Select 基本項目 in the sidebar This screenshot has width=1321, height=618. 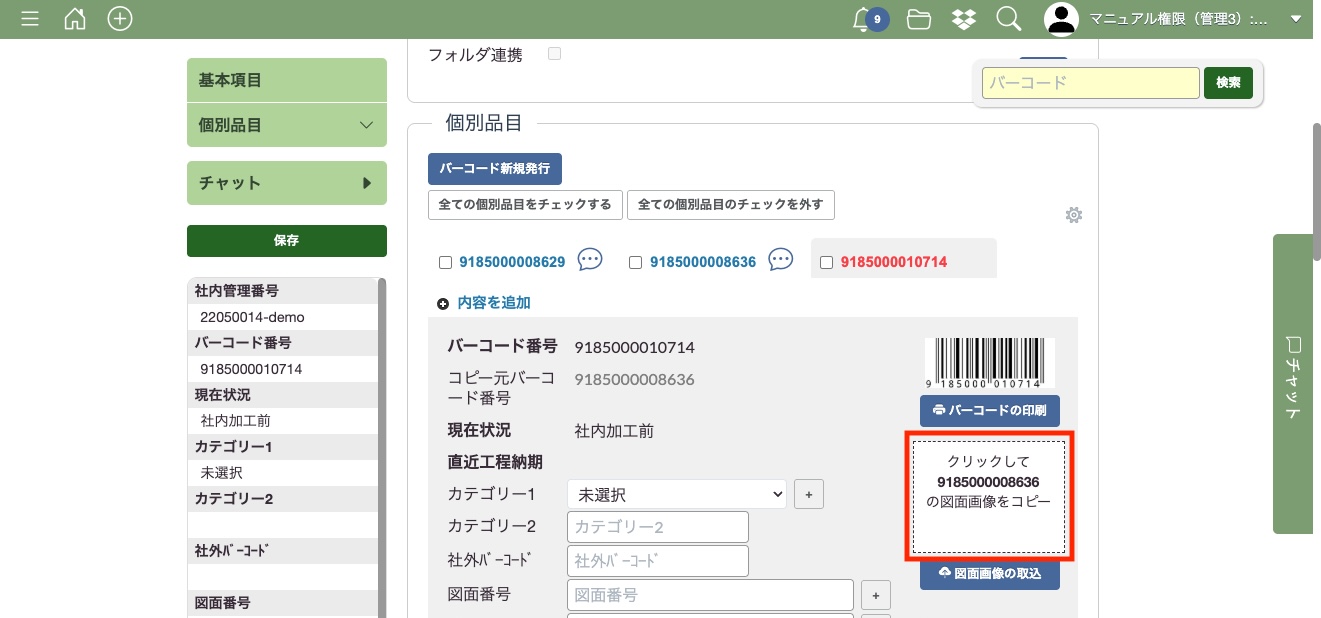pos(286,80)
